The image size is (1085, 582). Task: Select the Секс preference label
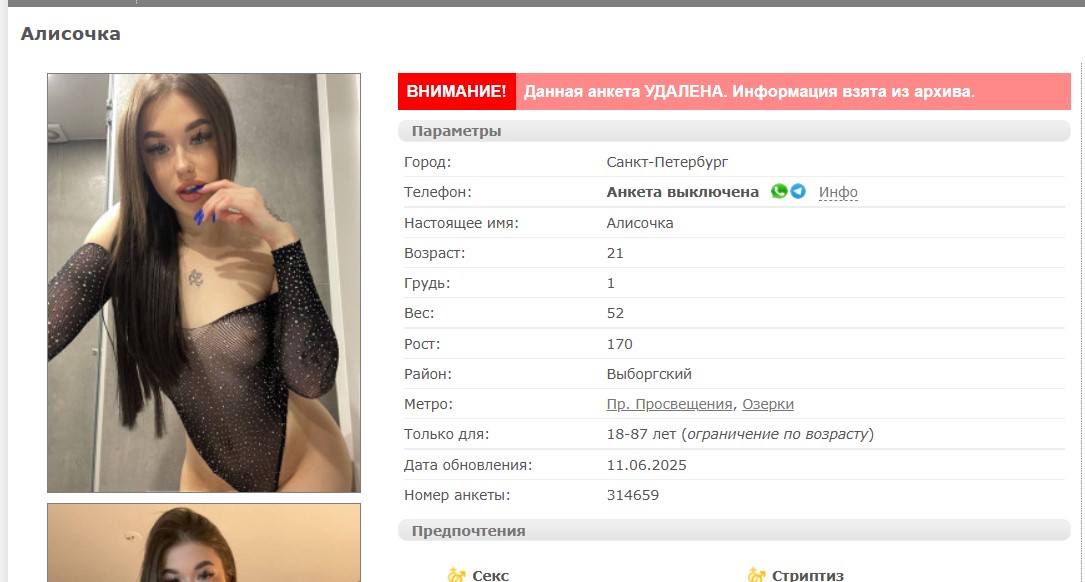point(491,576)
